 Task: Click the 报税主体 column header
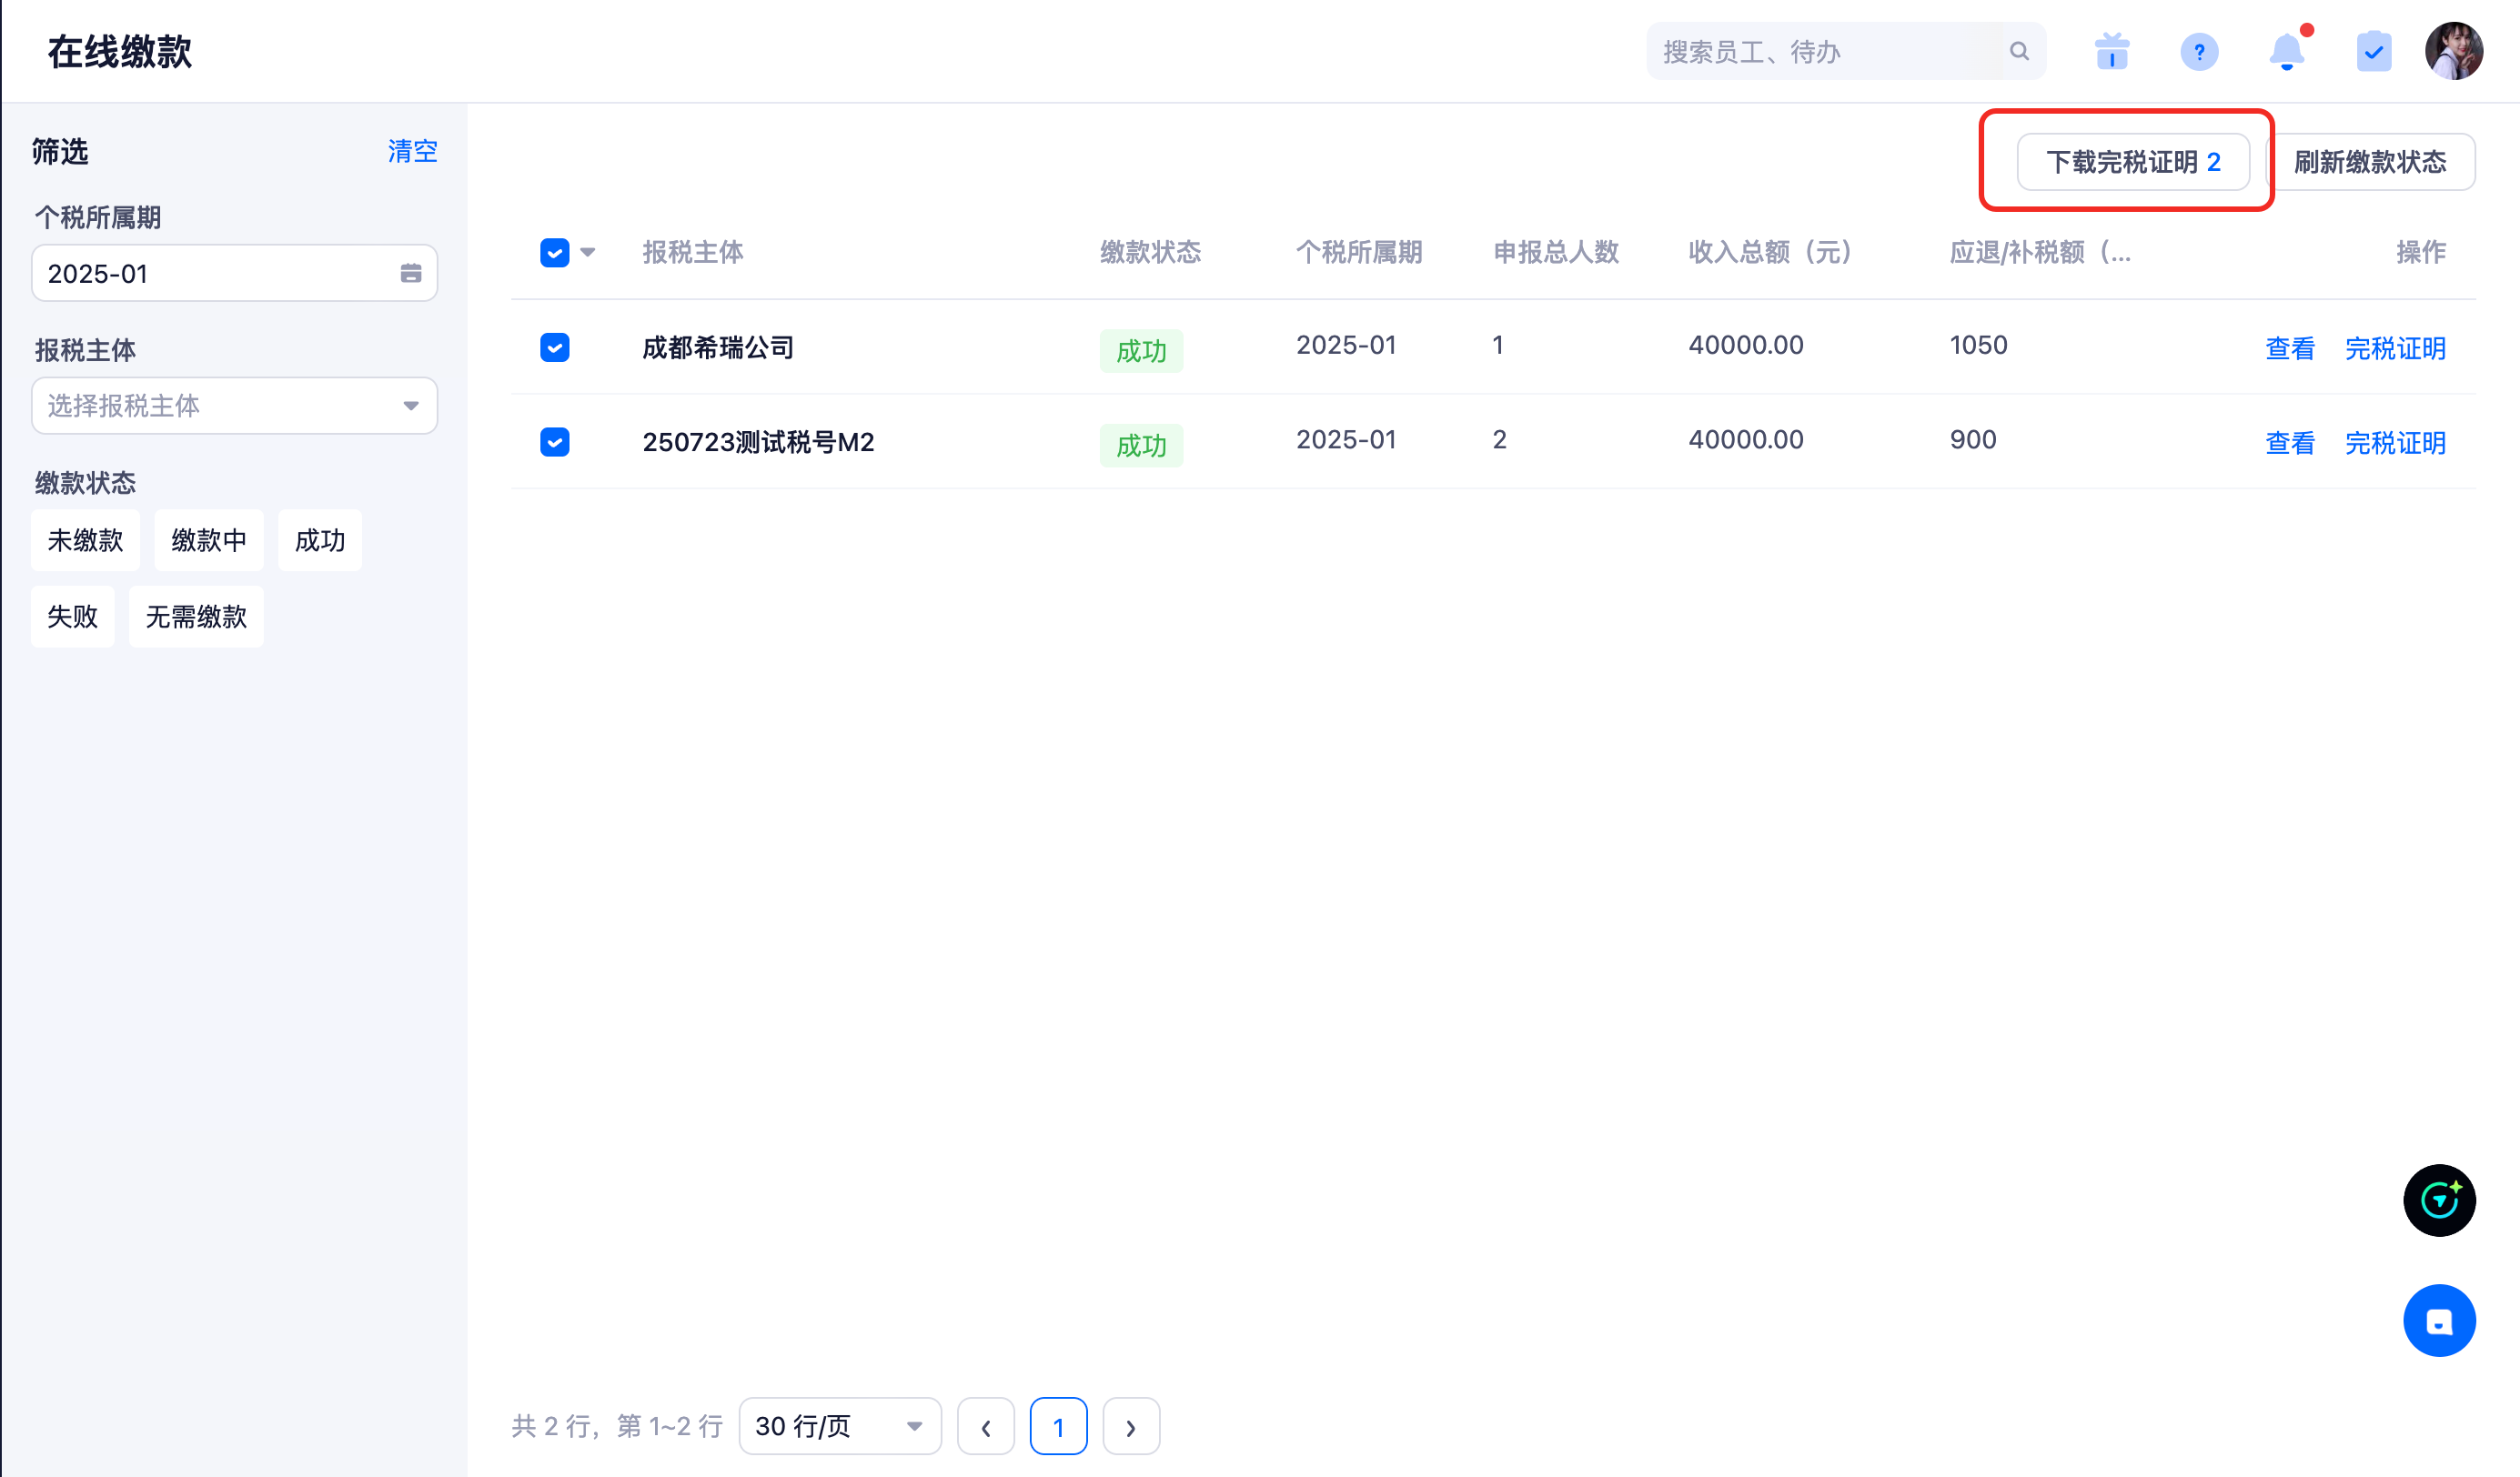[693, 253]
